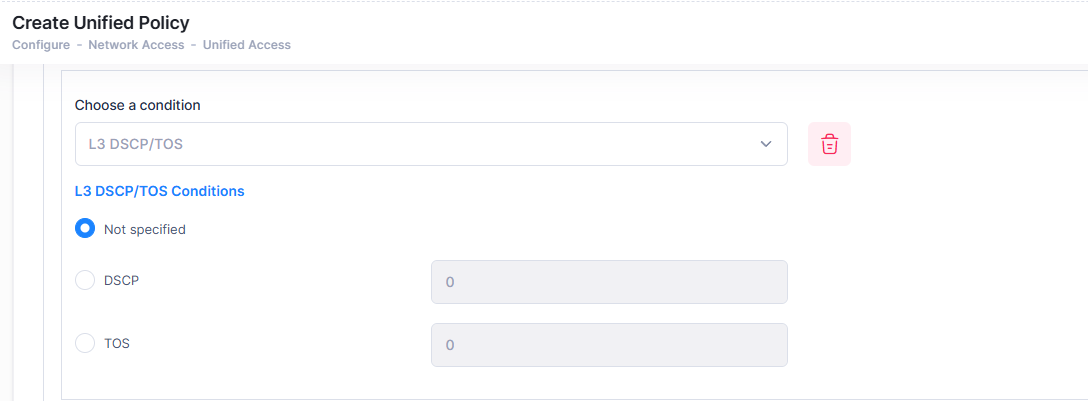Focus the DSCP value input field
The image size is (1088, 401).
coord(609,282)
